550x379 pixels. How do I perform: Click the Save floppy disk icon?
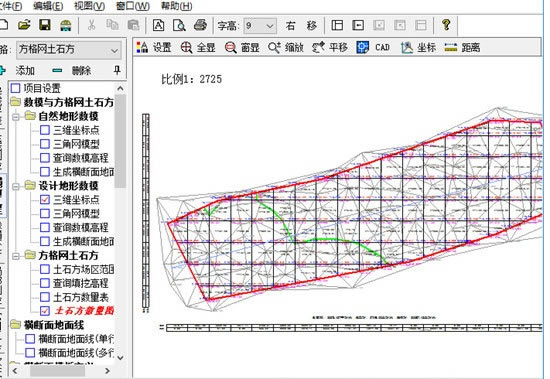45,25
